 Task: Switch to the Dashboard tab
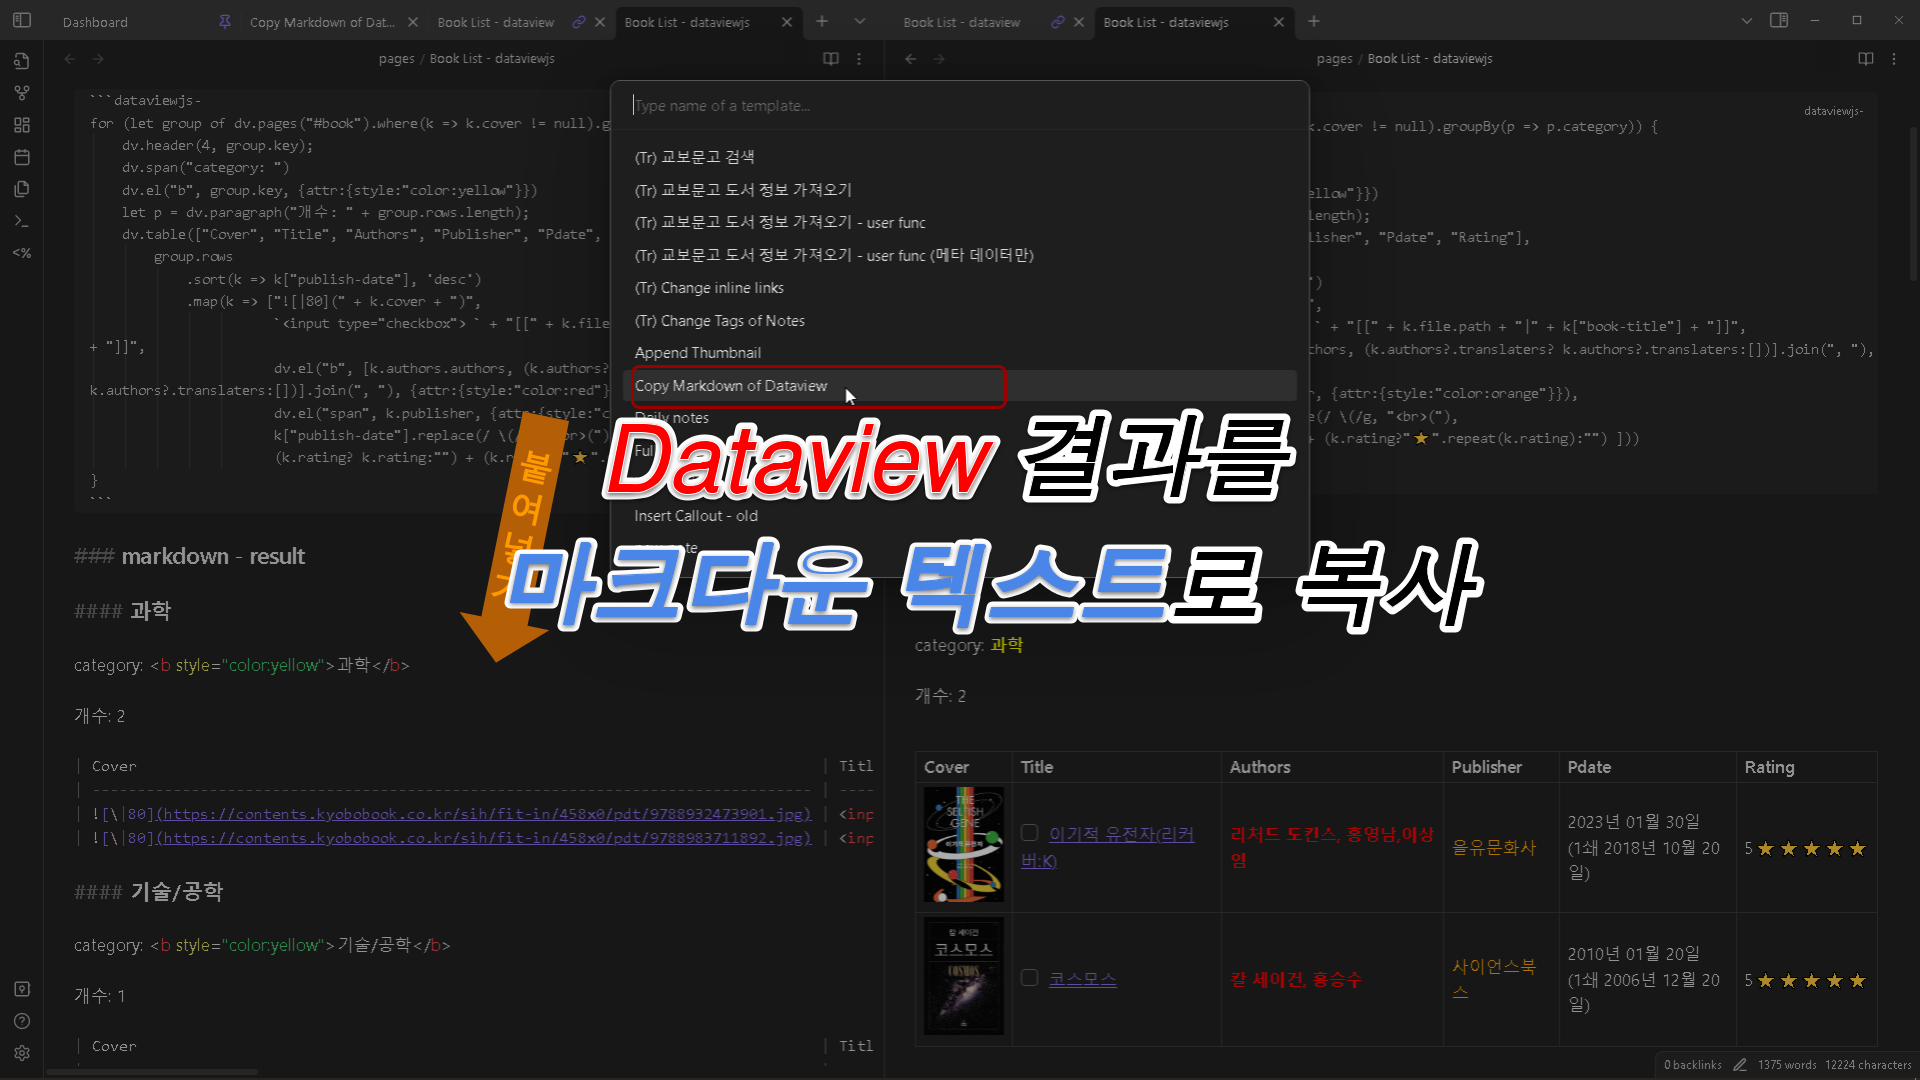(x=95, y=22)
